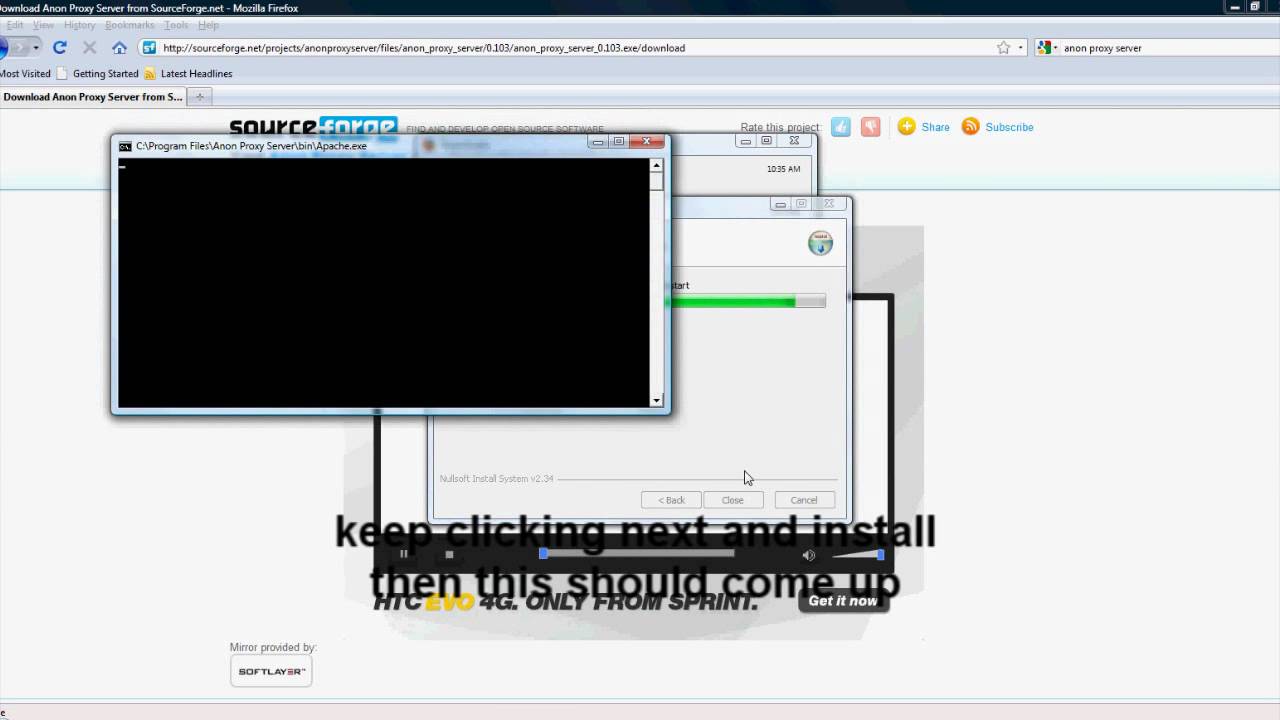
Task: Bookmark this page with the star
Action: click(x=1003, y=47)
